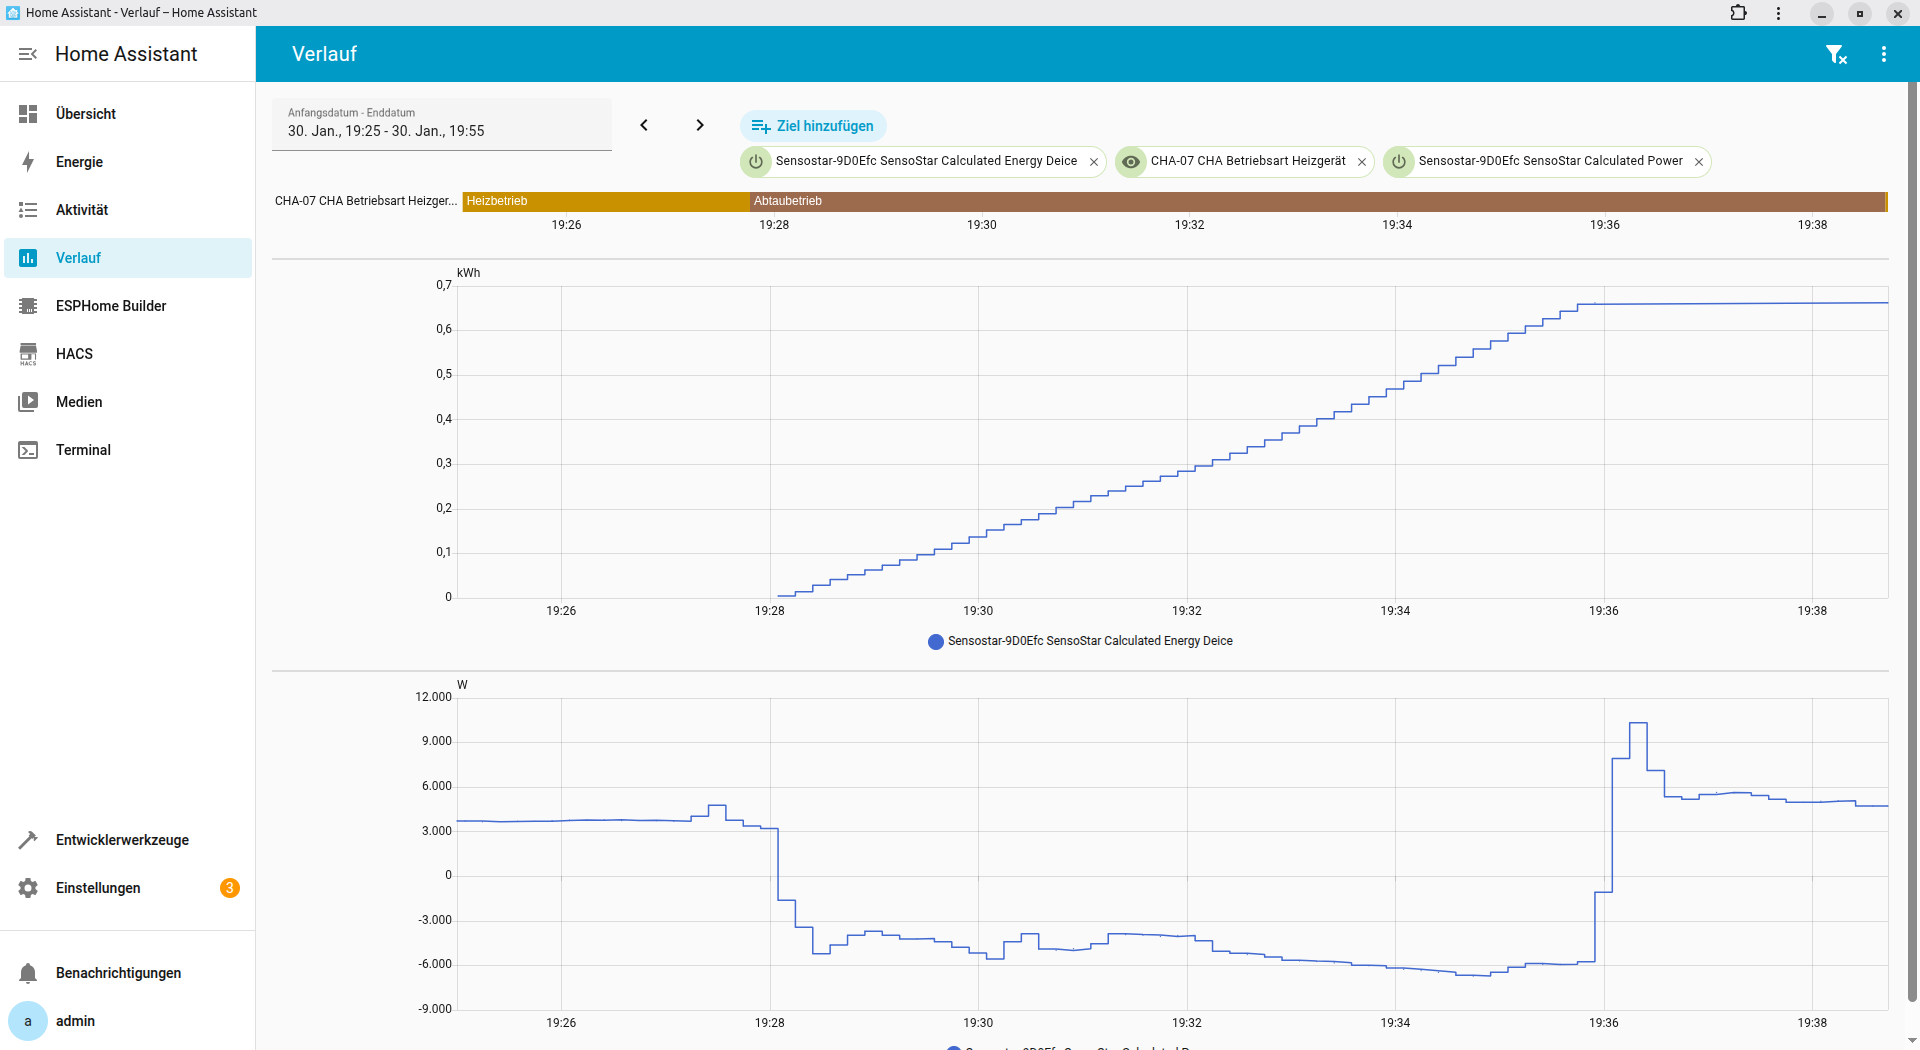Viewport: 1920px width, 1050px height.
Task: Open the header three-dot overflow menu
Action: click(1884, 55)
